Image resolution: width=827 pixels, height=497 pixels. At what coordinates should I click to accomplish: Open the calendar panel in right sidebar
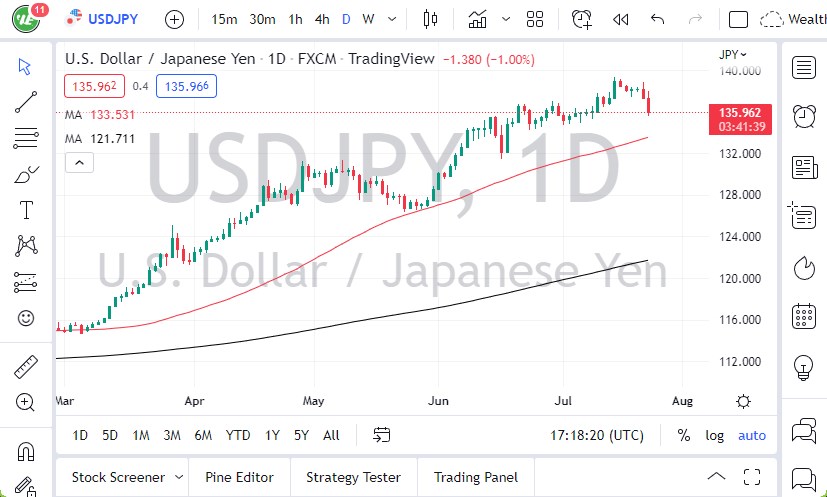tap(803, 317)
